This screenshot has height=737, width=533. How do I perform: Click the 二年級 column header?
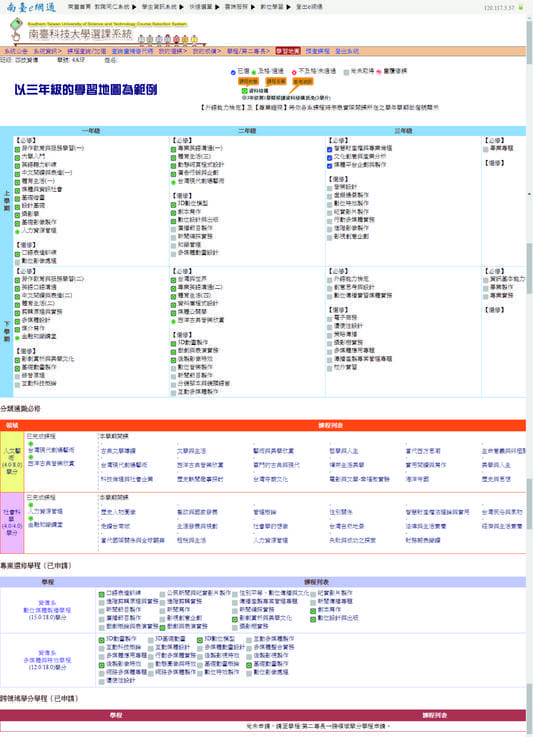247,131
